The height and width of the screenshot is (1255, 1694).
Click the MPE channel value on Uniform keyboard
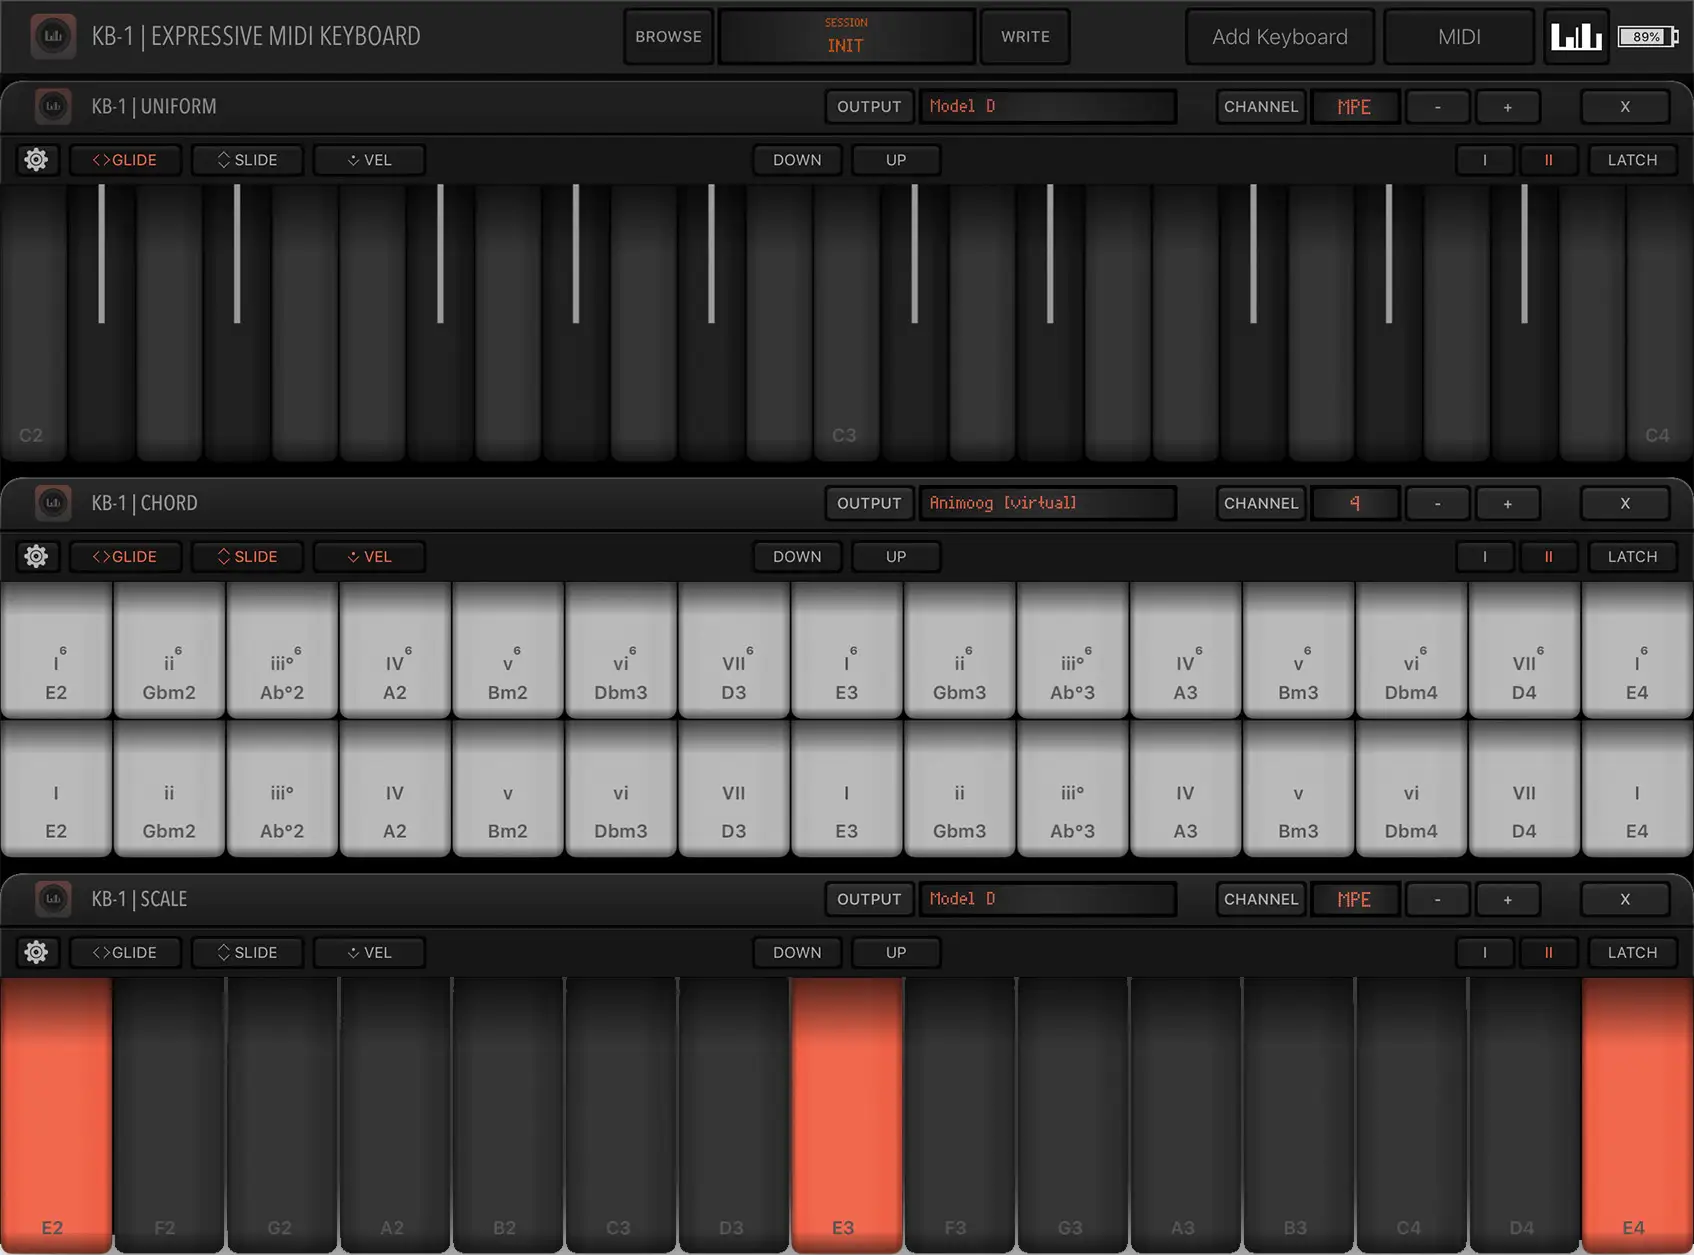1354,106
